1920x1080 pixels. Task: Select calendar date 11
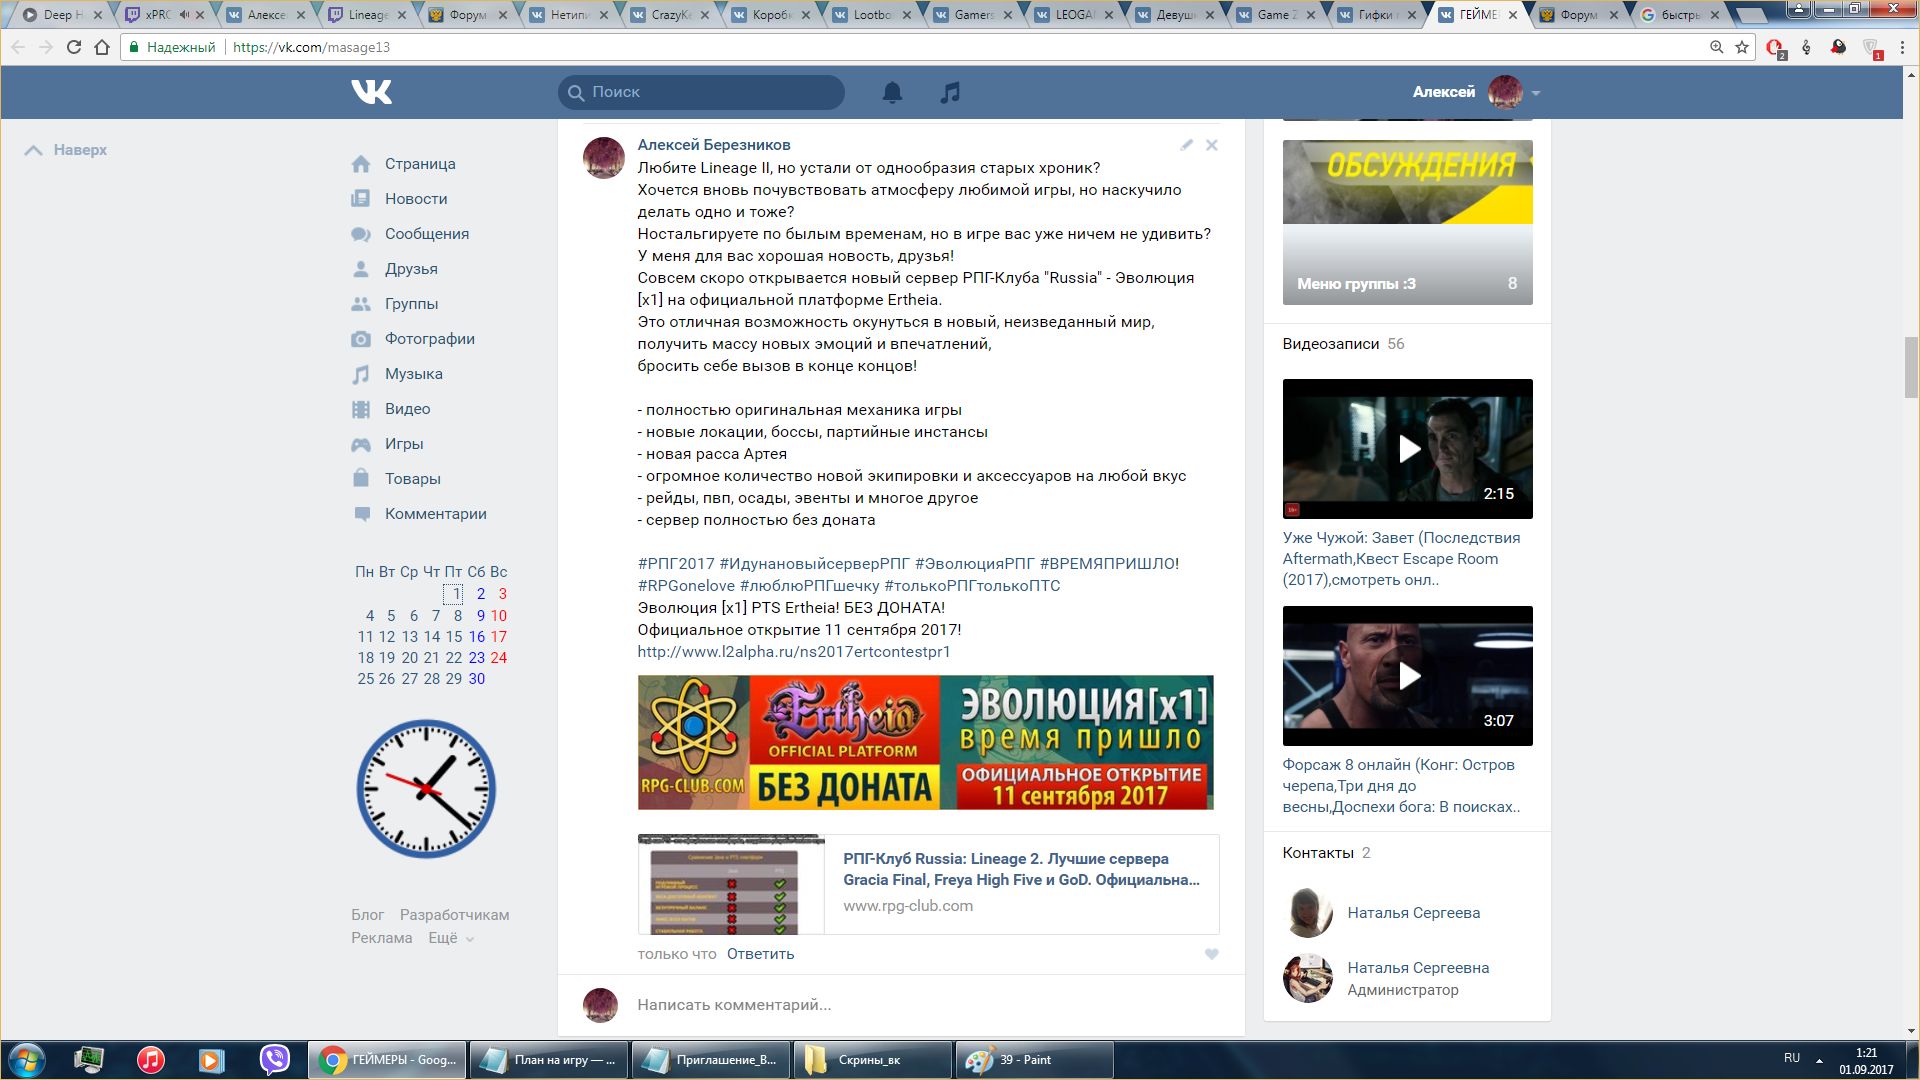pos(365,637)
